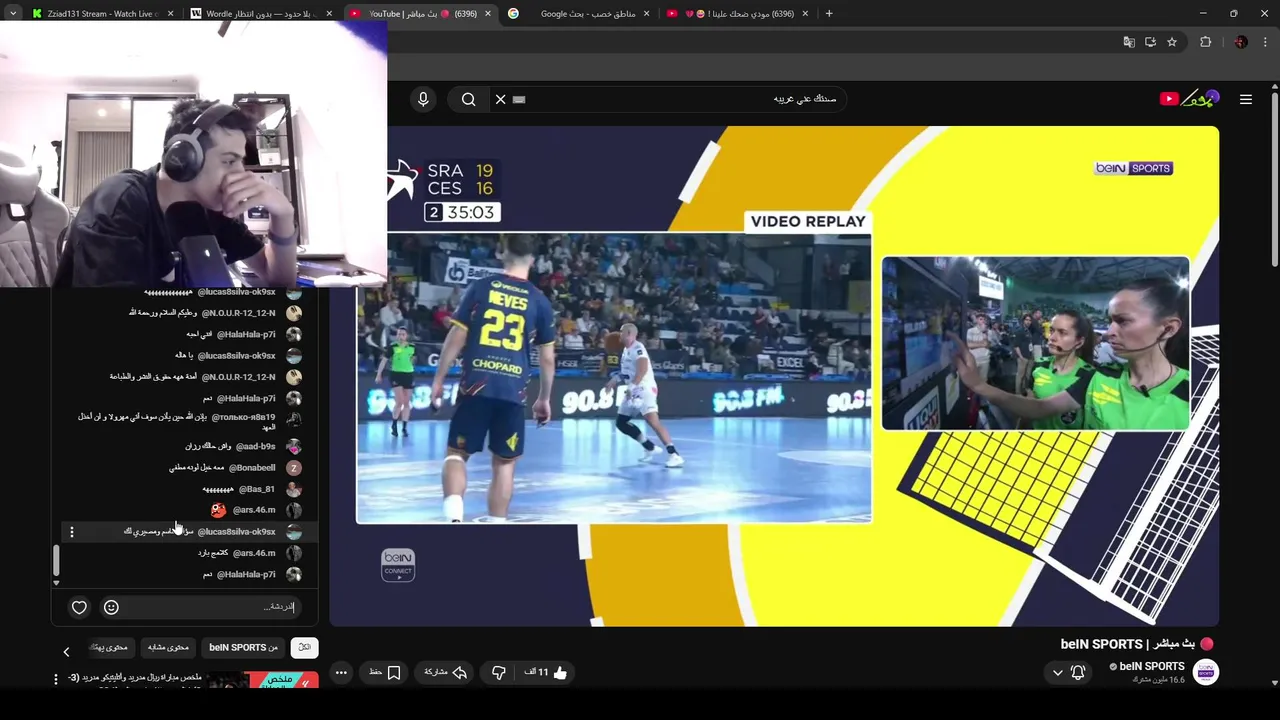Click the translate page icon in address bar
The image size is (1280, 720).
(x=1129, y=42)
